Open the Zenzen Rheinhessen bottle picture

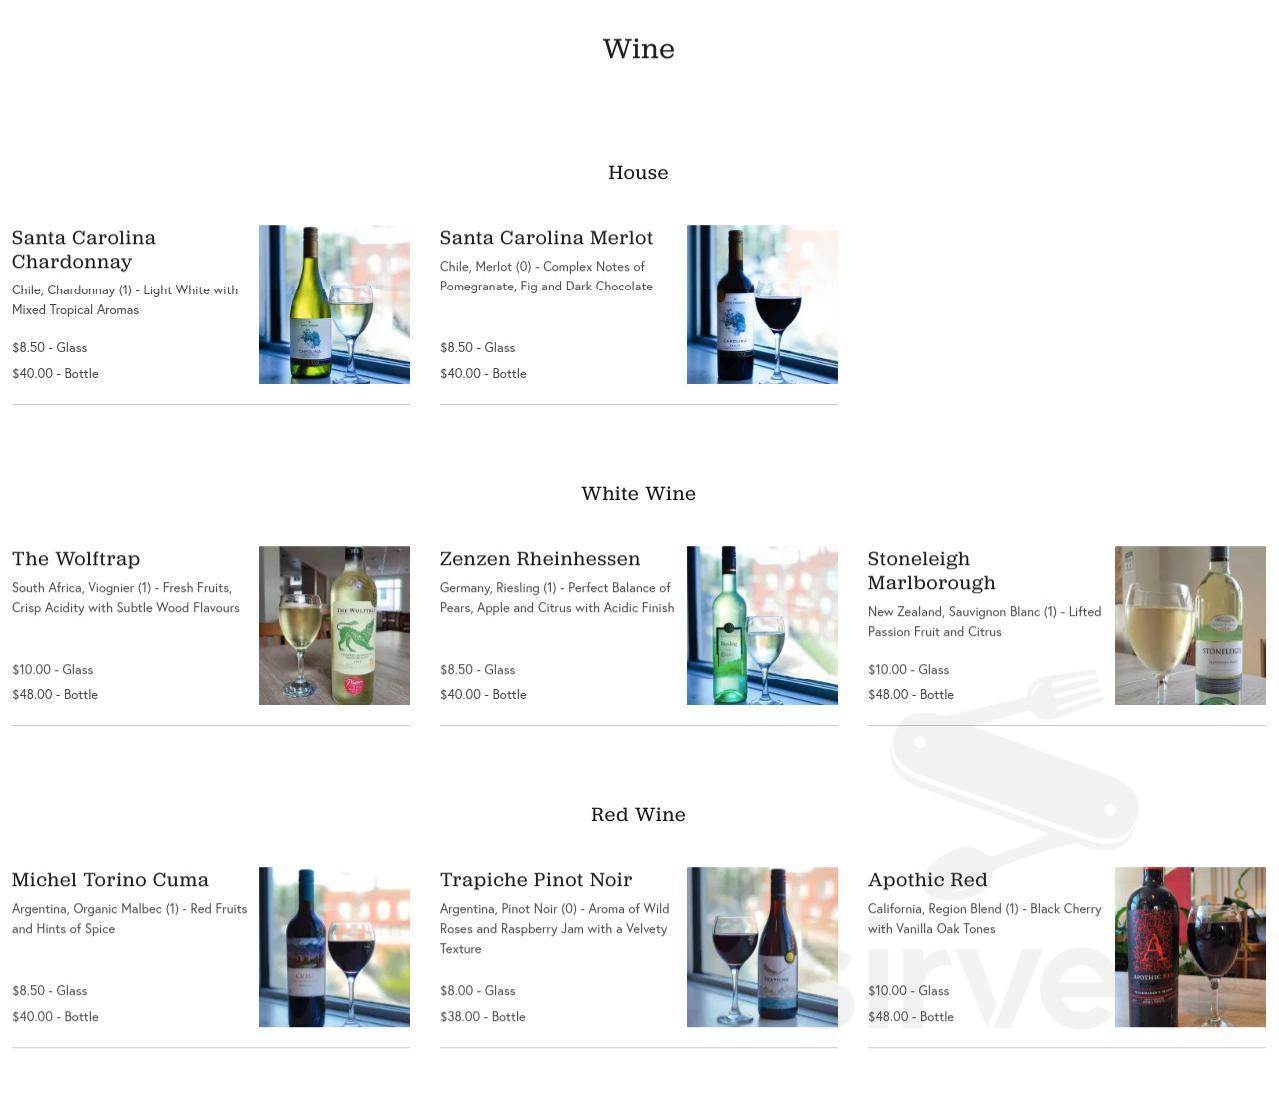762,625
